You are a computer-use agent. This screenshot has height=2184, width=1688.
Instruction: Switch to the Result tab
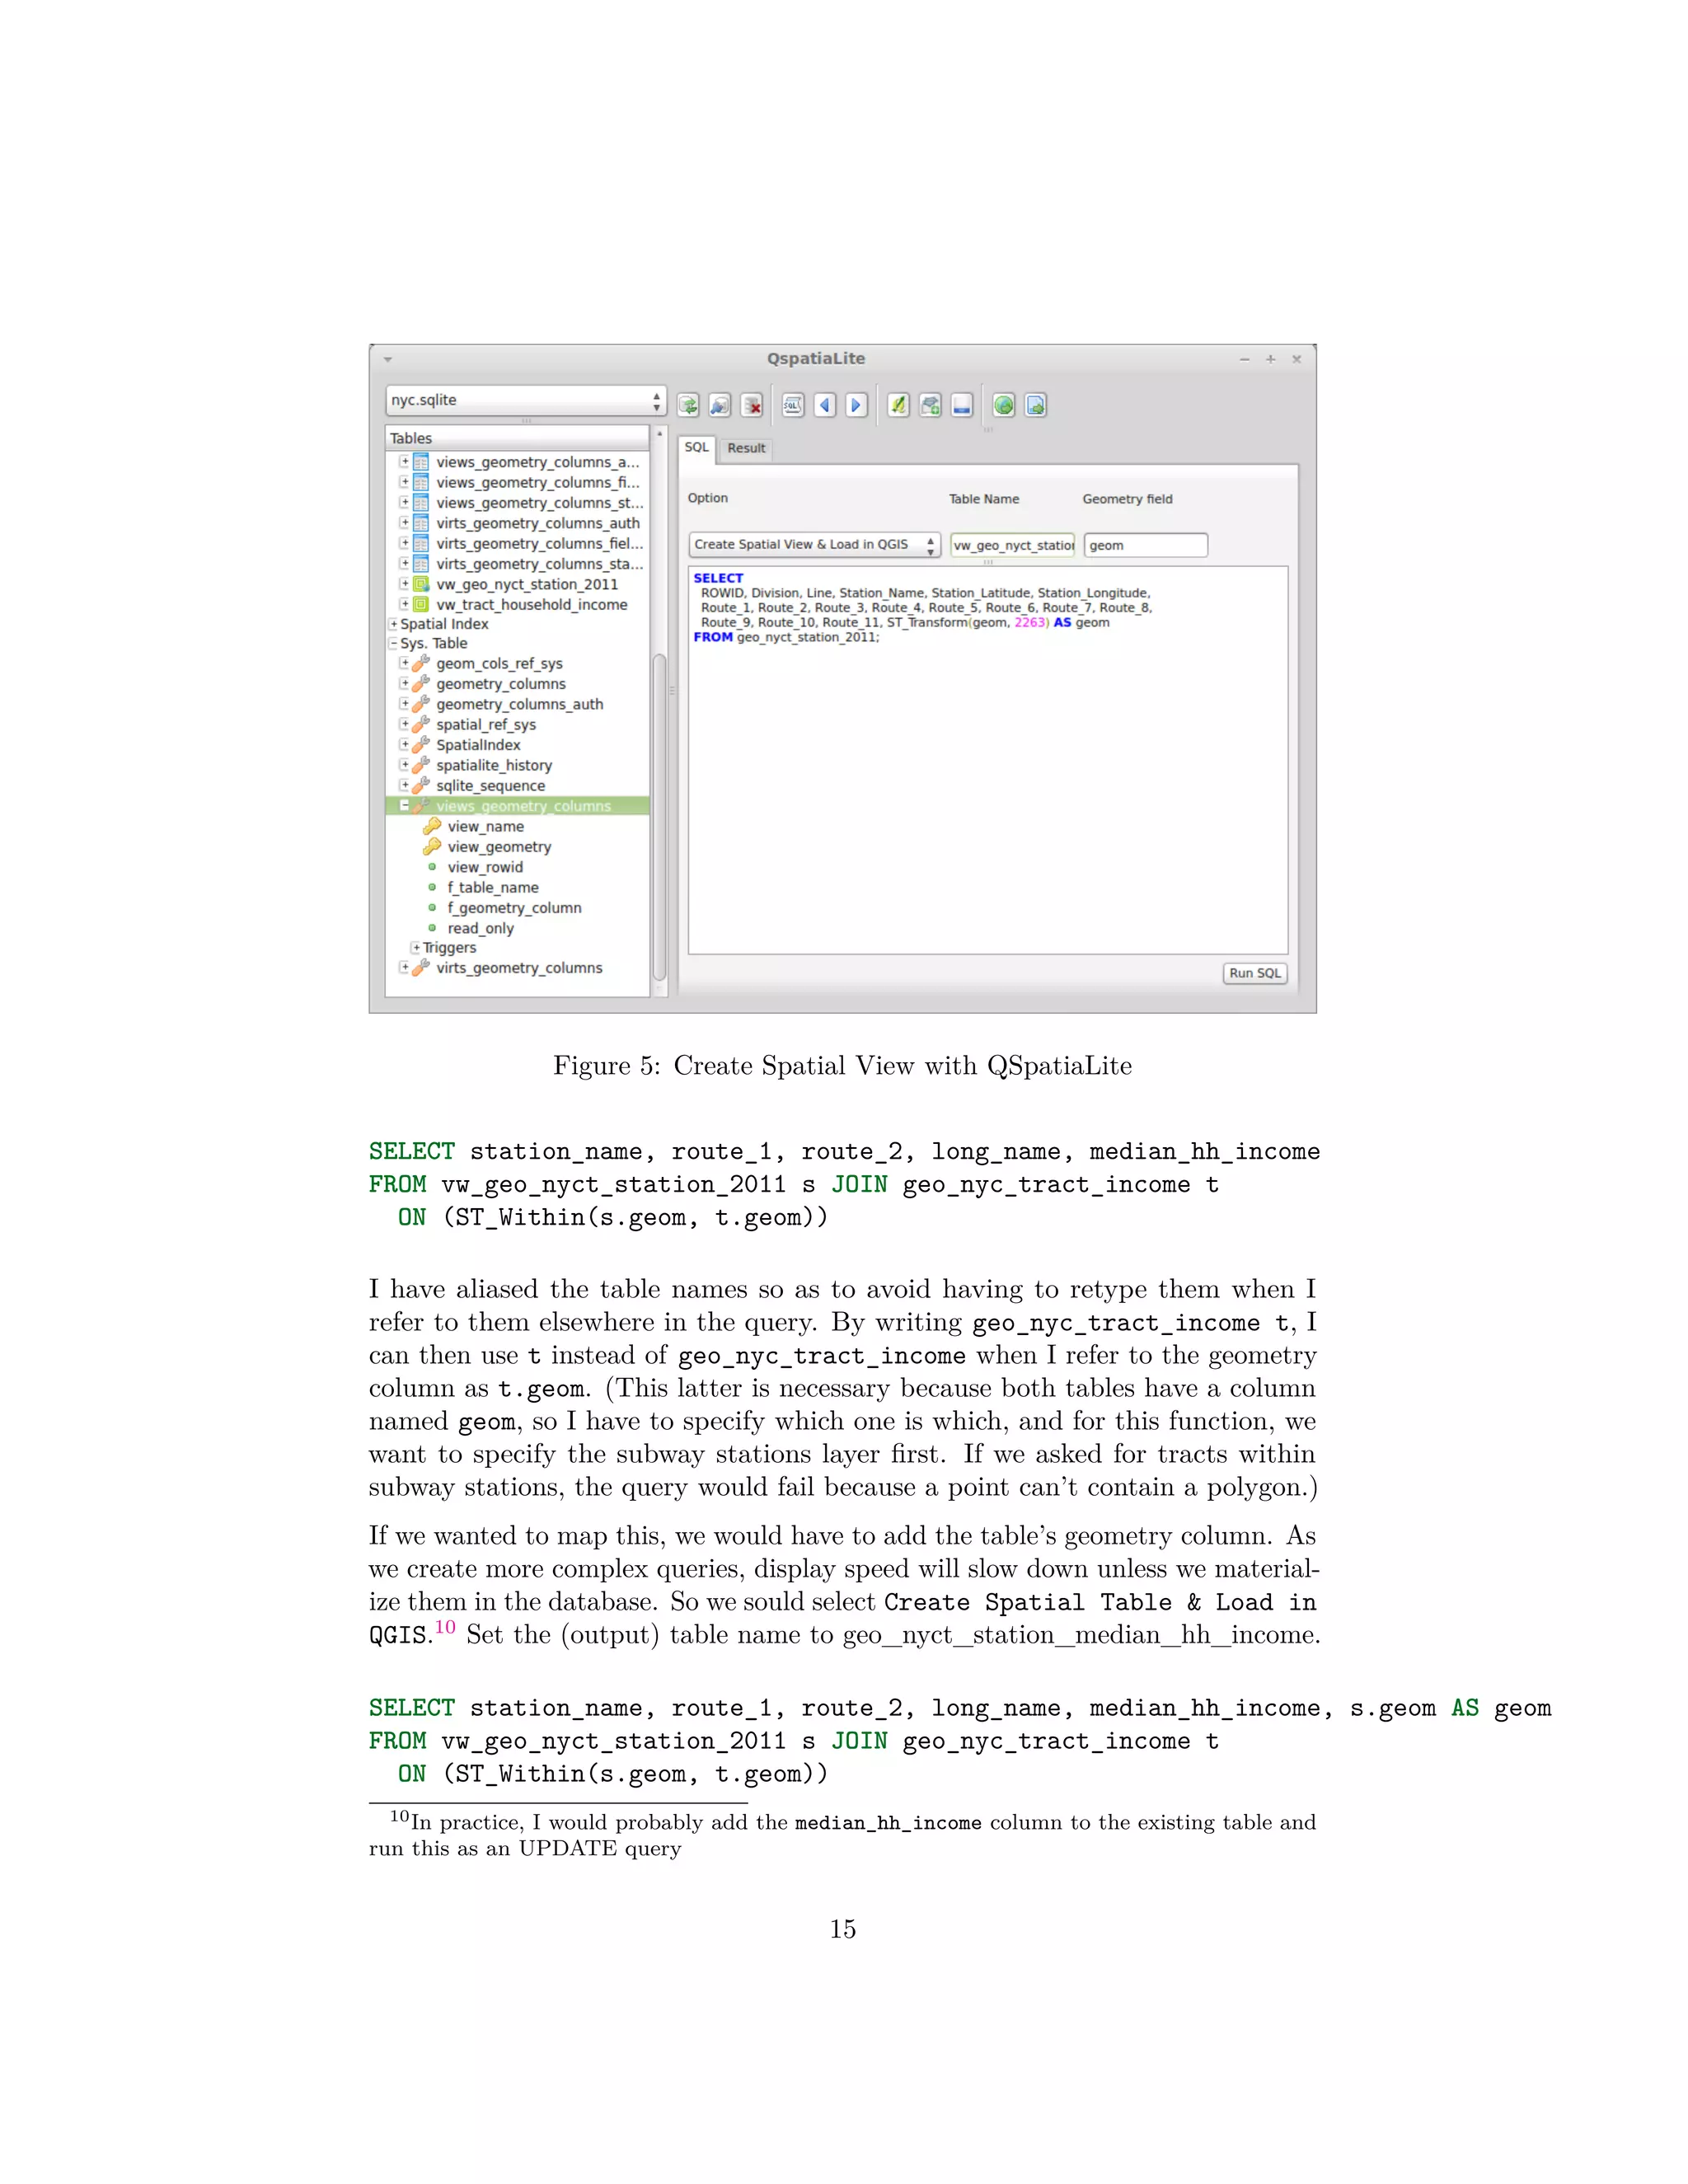tap(746, 448)
